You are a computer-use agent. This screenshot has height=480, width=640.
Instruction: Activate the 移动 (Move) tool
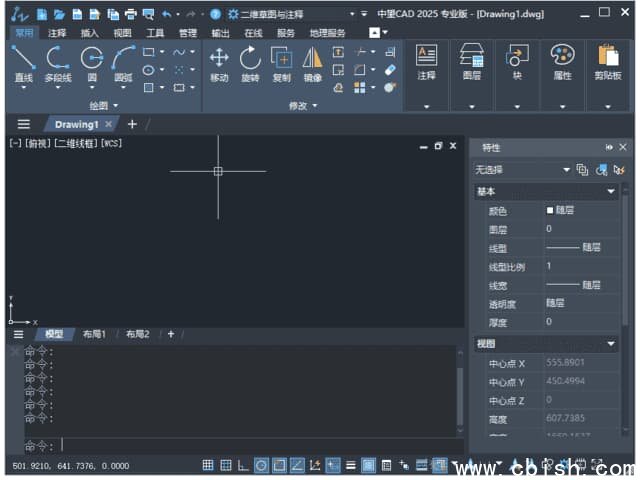[219, 63]
